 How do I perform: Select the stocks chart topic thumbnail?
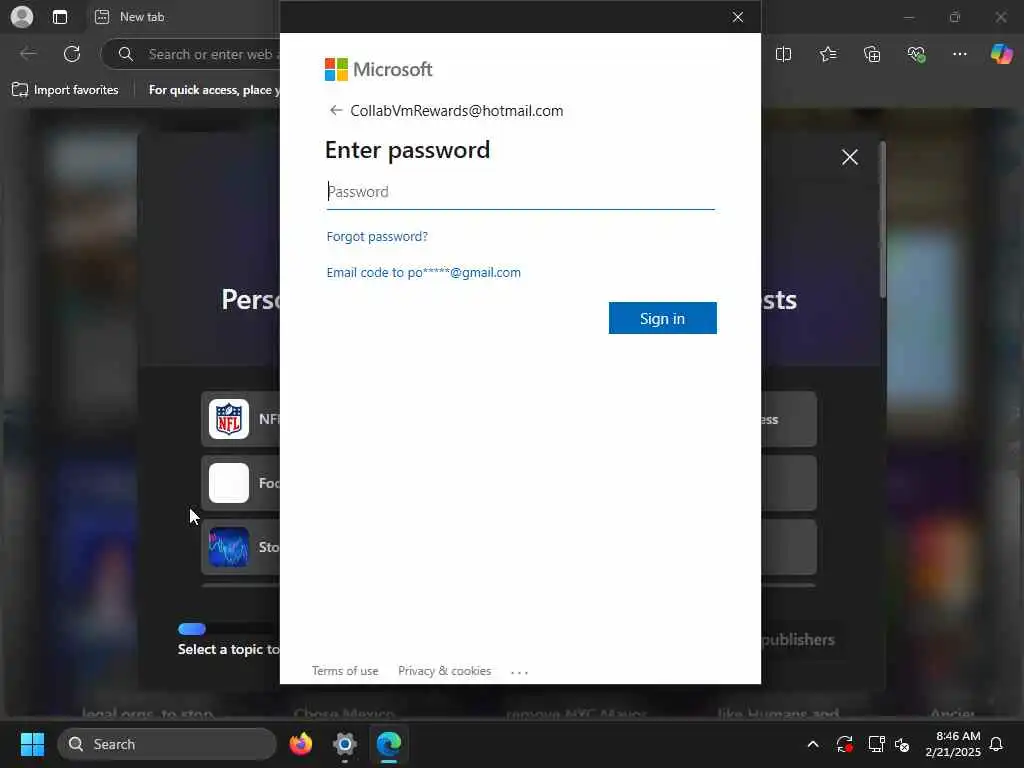tap(229, 547)
